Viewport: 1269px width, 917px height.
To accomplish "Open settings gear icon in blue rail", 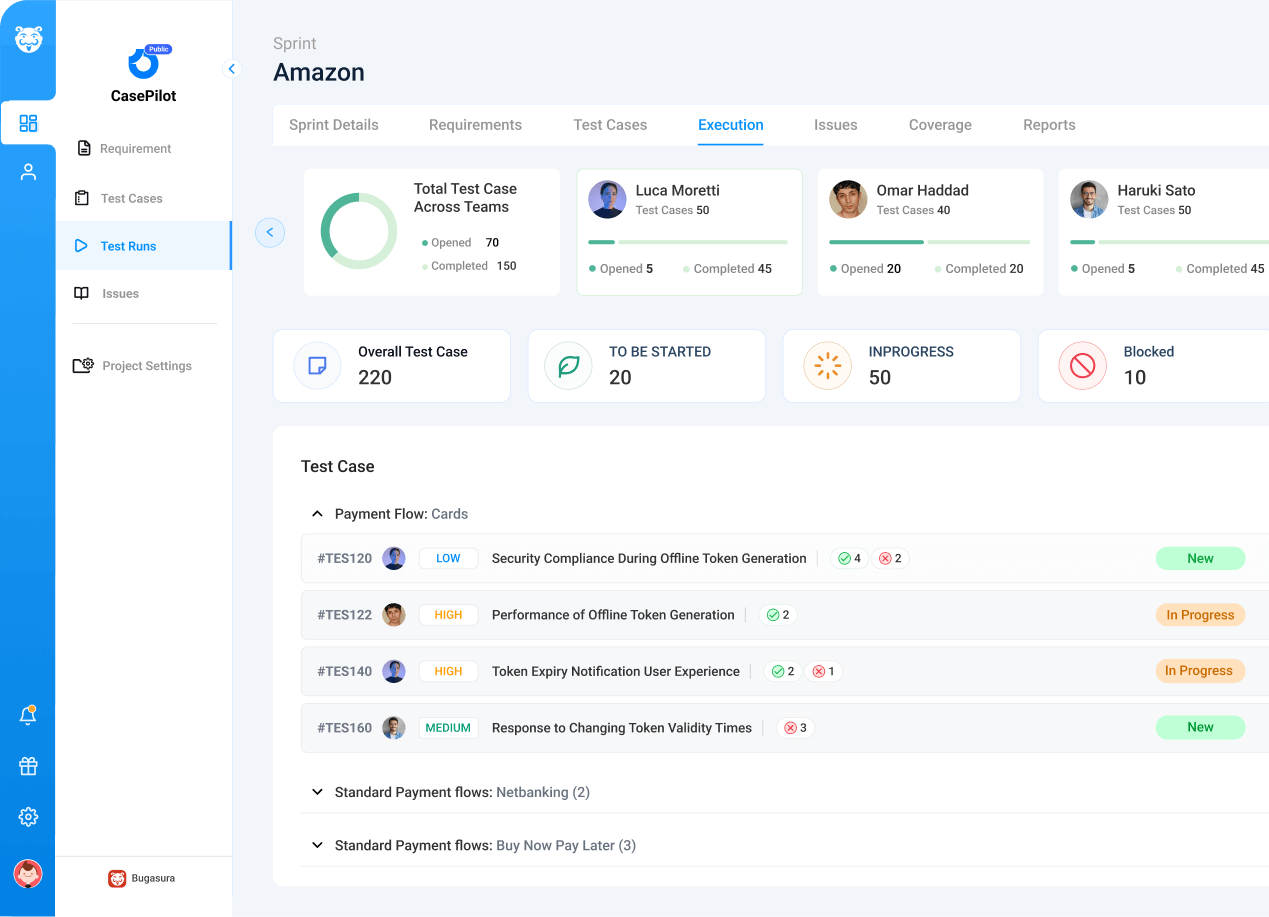I will [x=28, y=817].
